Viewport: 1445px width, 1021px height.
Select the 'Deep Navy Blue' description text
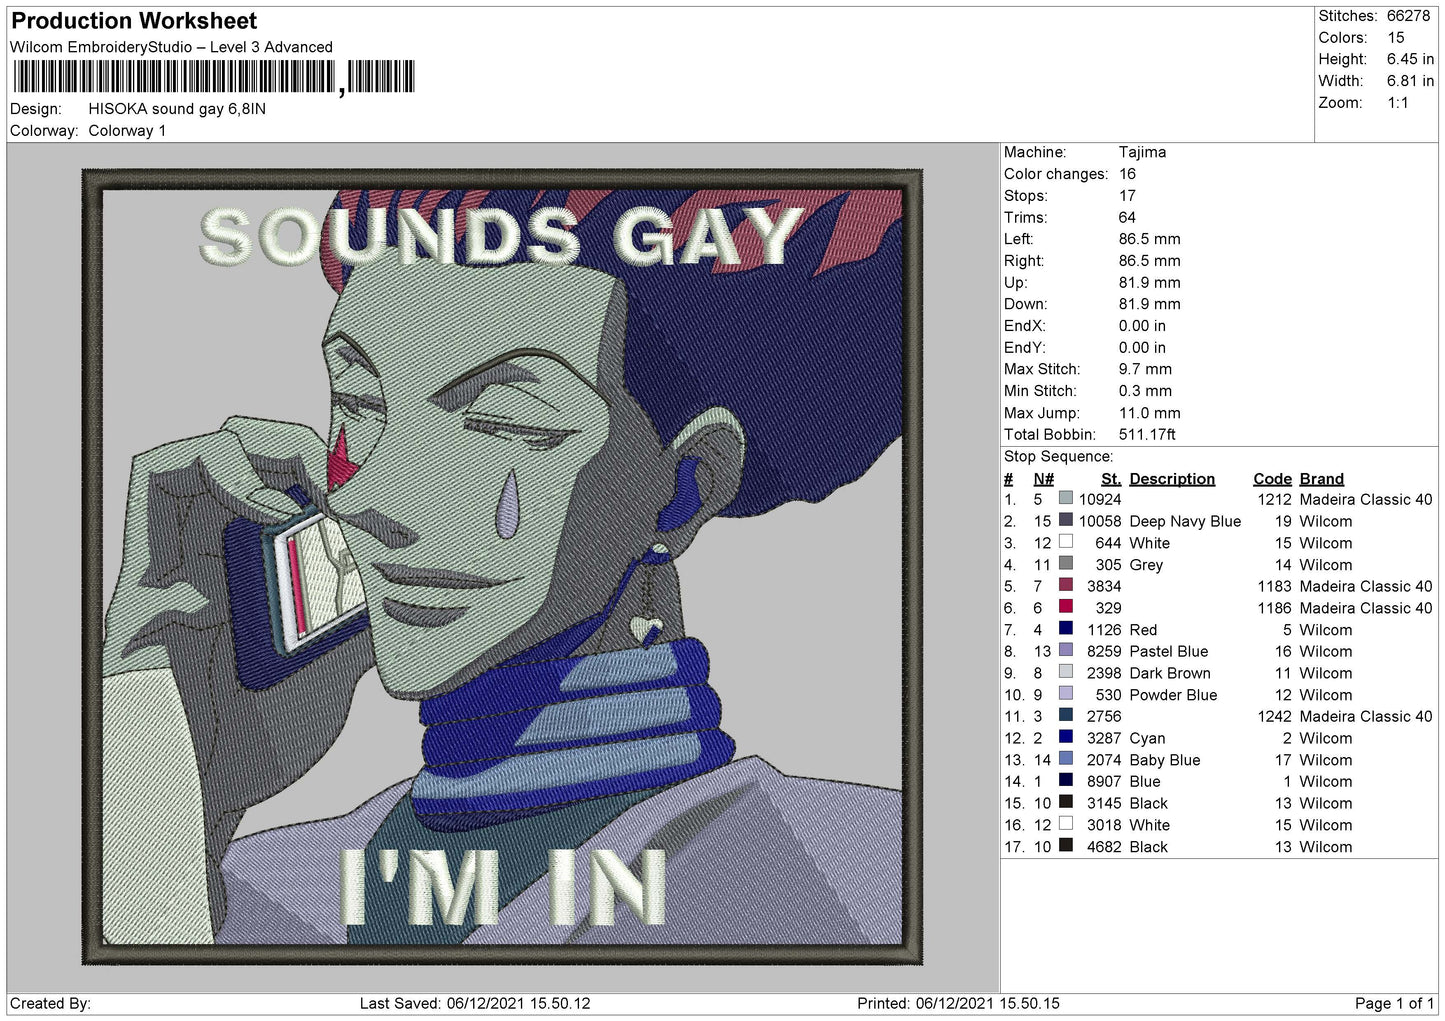[x=1185, y=521]
